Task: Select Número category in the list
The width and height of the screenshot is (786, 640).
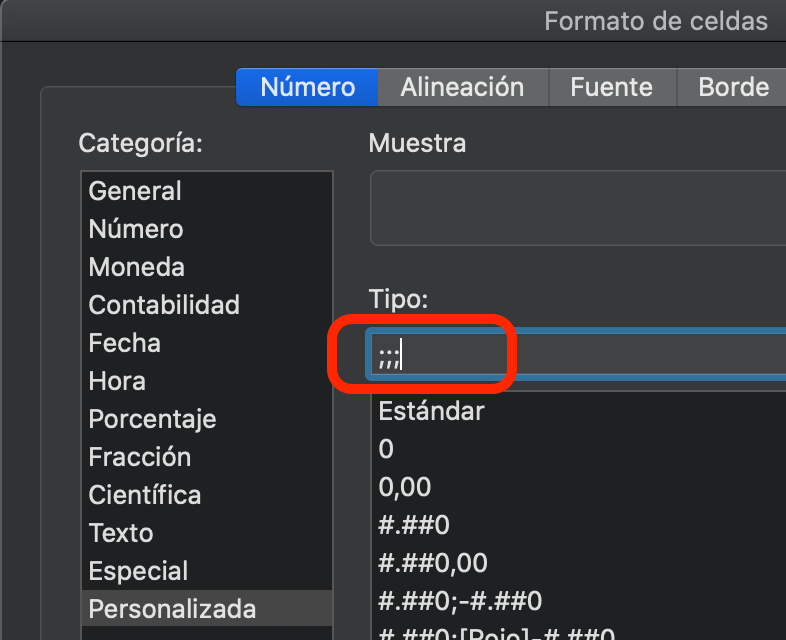Action: click(x=207, y=229)
